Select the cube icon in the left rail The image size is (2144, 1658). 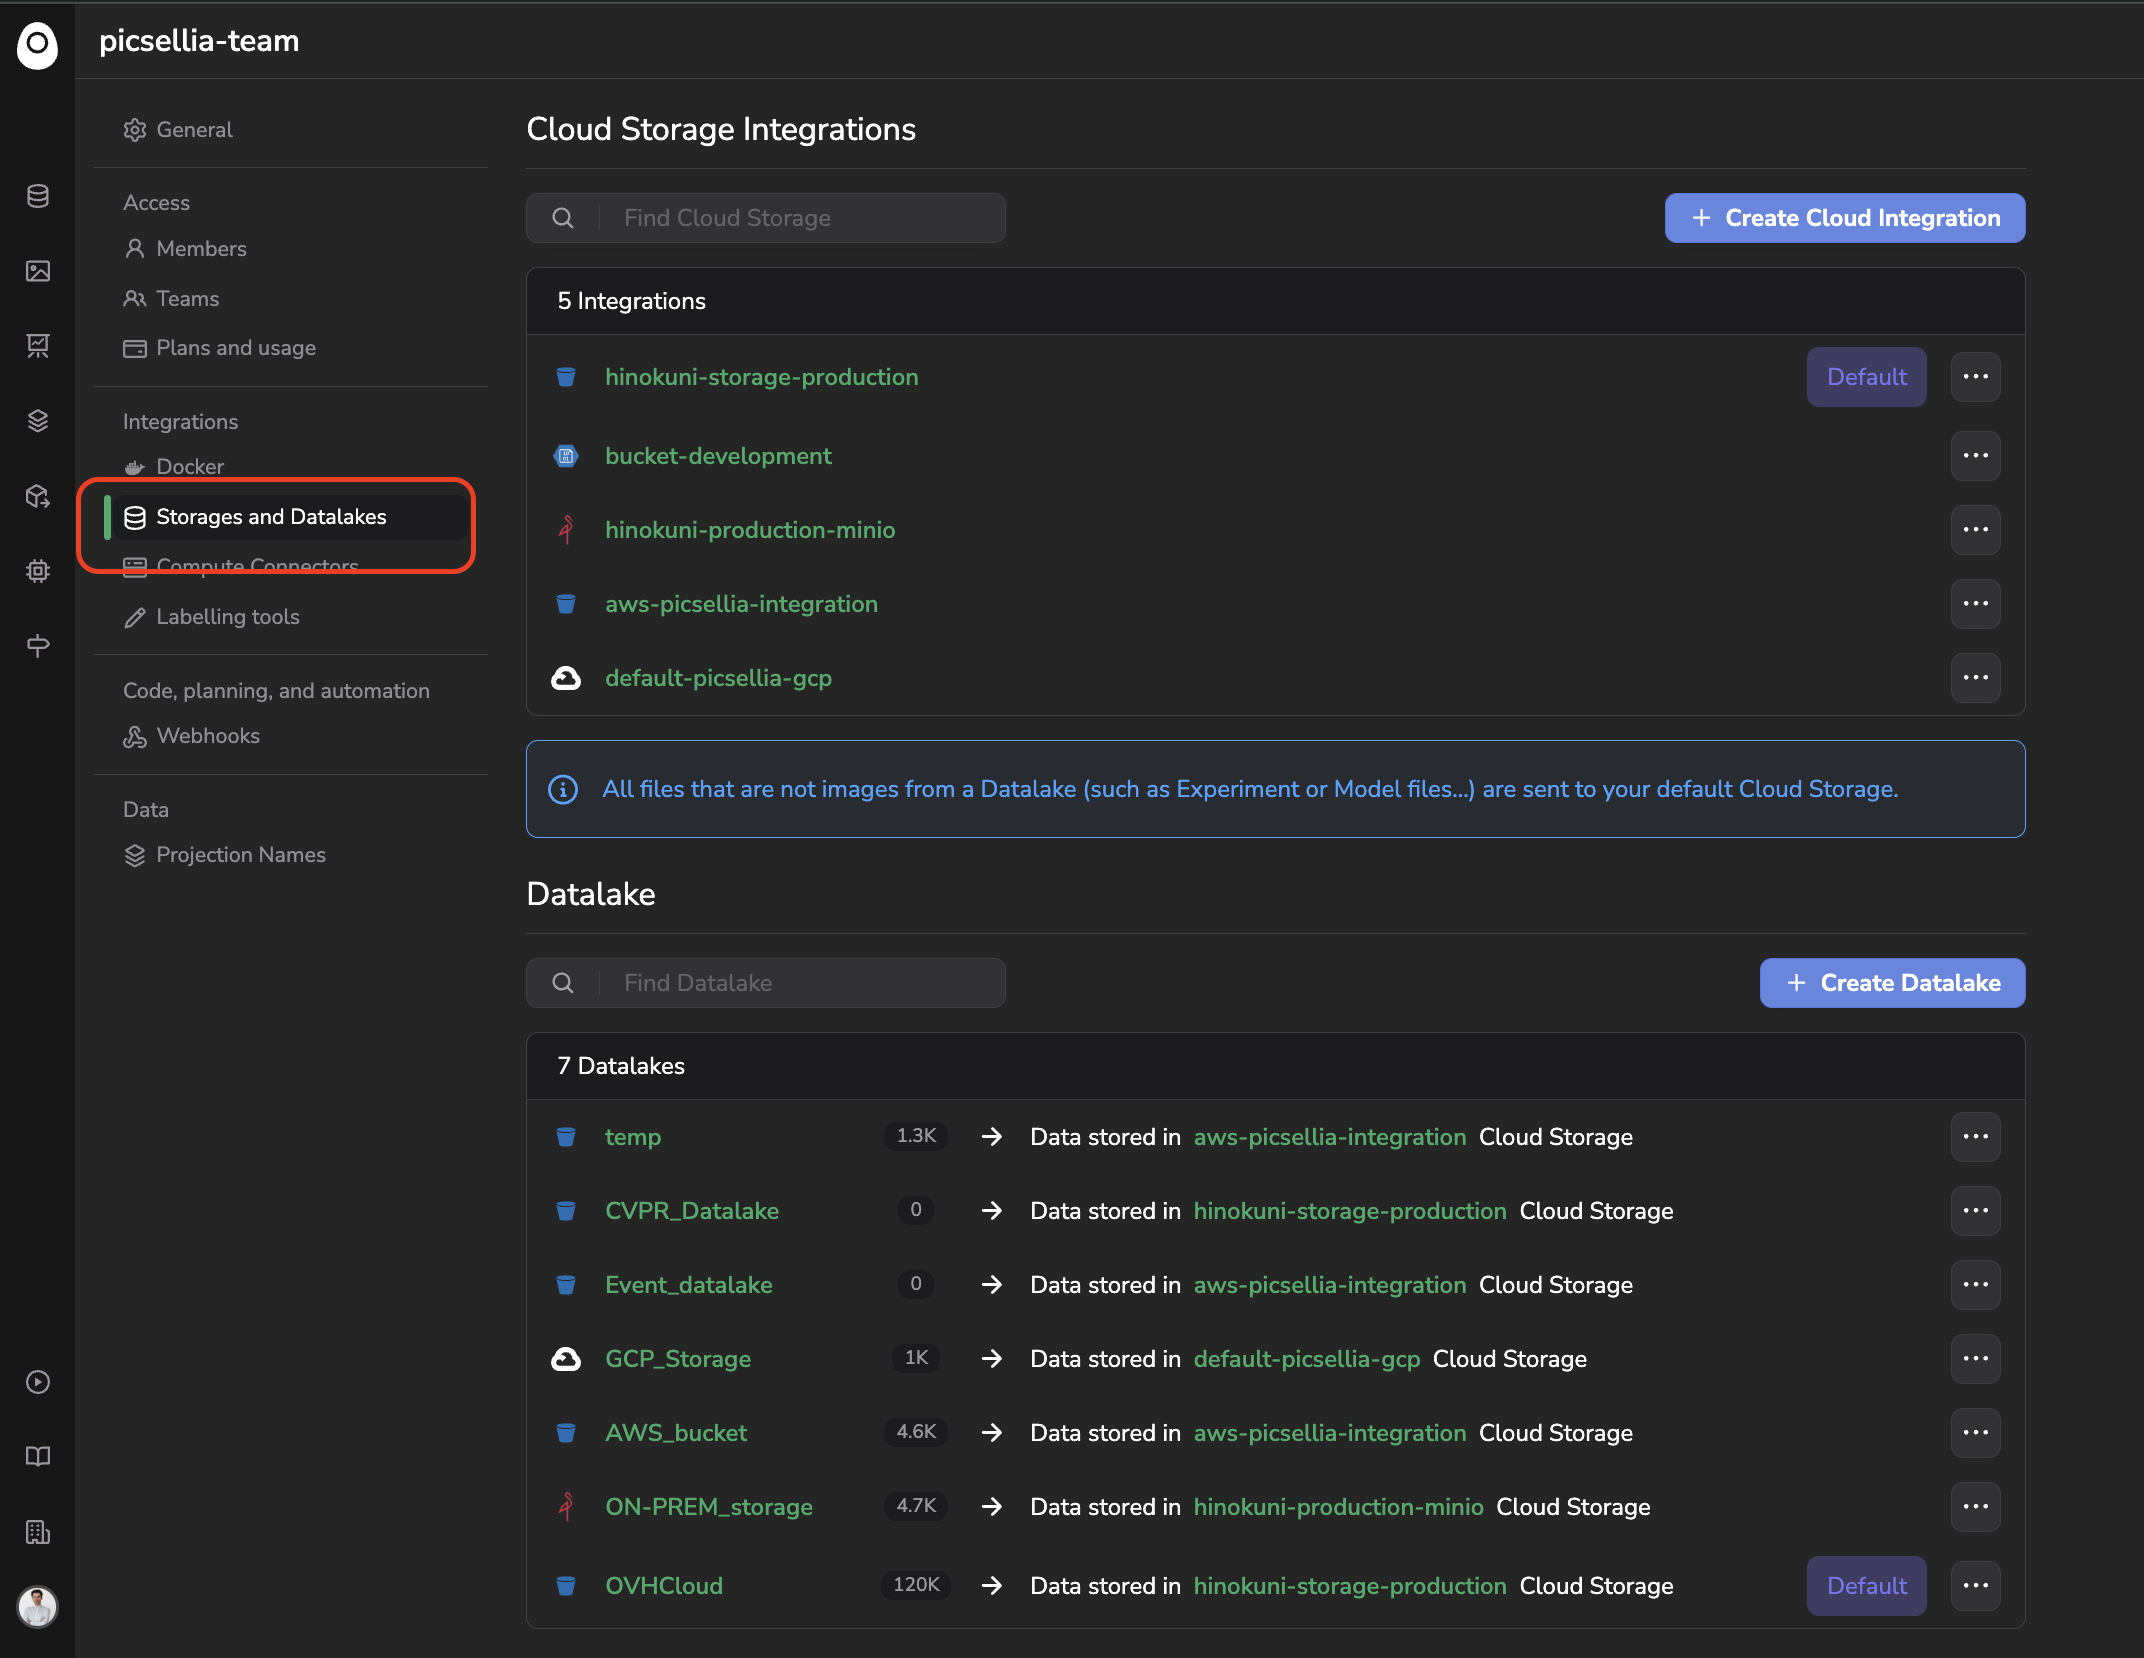pos(38,496)
